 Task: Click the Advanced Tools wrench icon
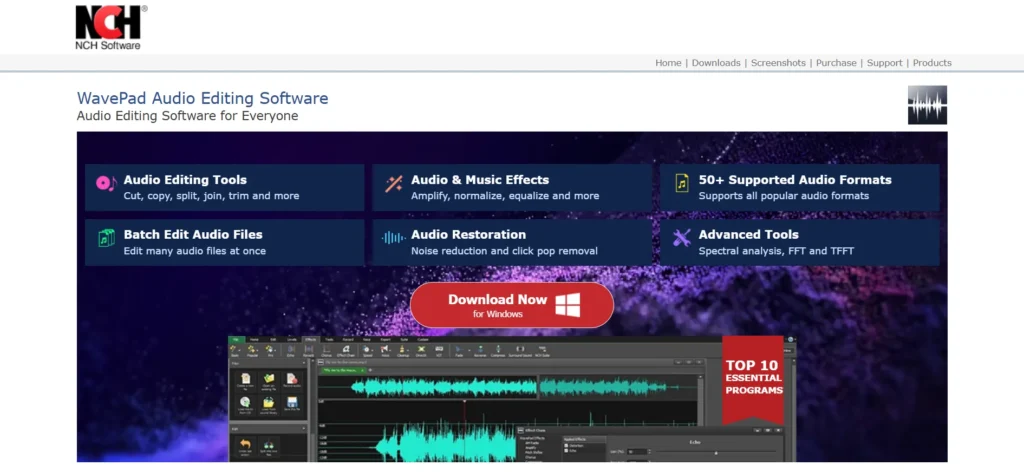[x=682, y=238]
